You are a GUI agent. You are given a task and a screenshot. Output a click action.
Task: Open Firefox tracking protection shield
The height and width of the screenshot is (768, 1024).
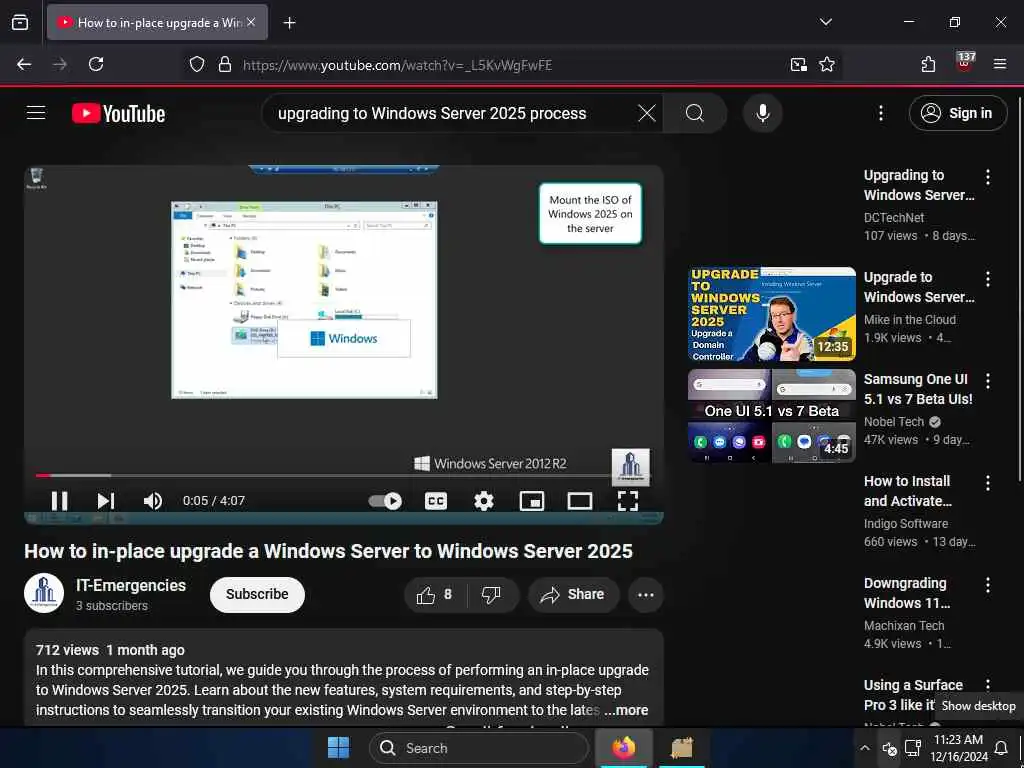tap(197, 64)
